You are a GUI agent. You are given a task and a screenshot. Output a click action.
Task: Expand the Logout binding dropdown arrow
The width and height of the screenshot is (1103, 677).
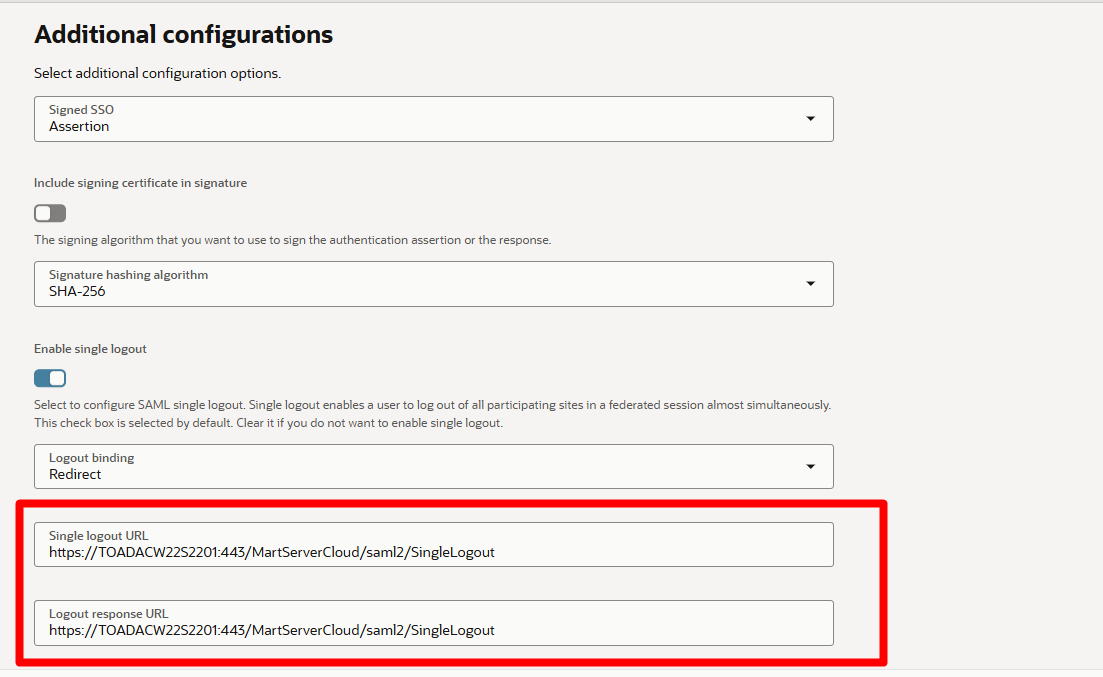click(x=810, y=467)
